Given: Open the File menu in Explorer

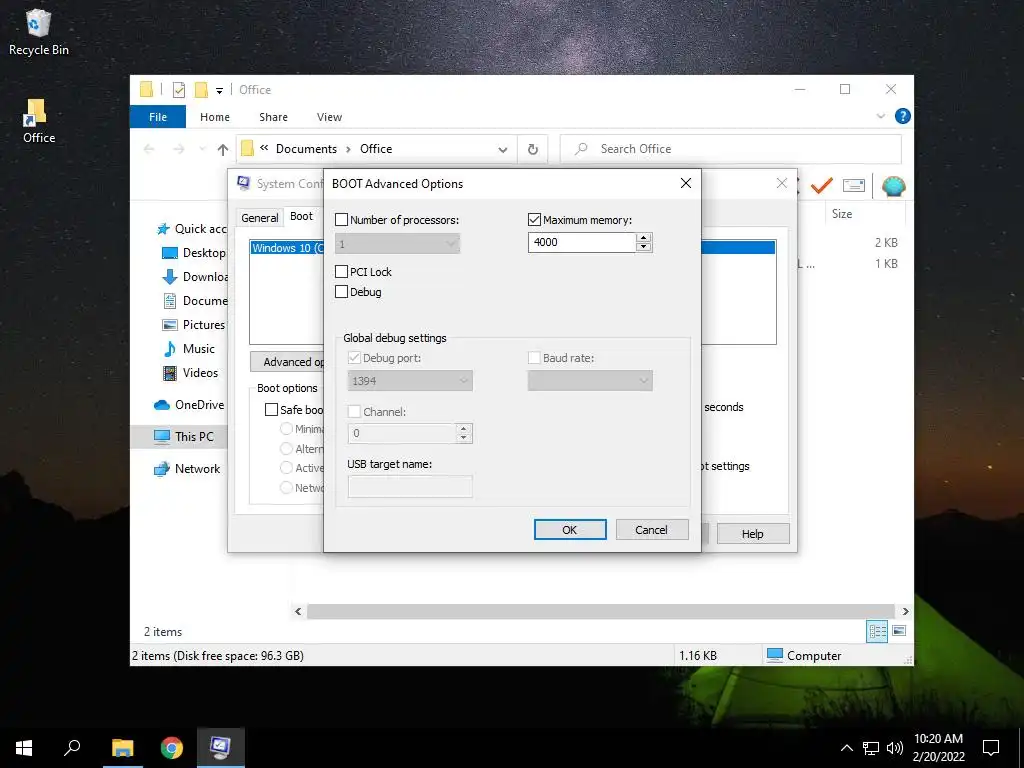Looking at the screenshot, I should tap(158, 117).
